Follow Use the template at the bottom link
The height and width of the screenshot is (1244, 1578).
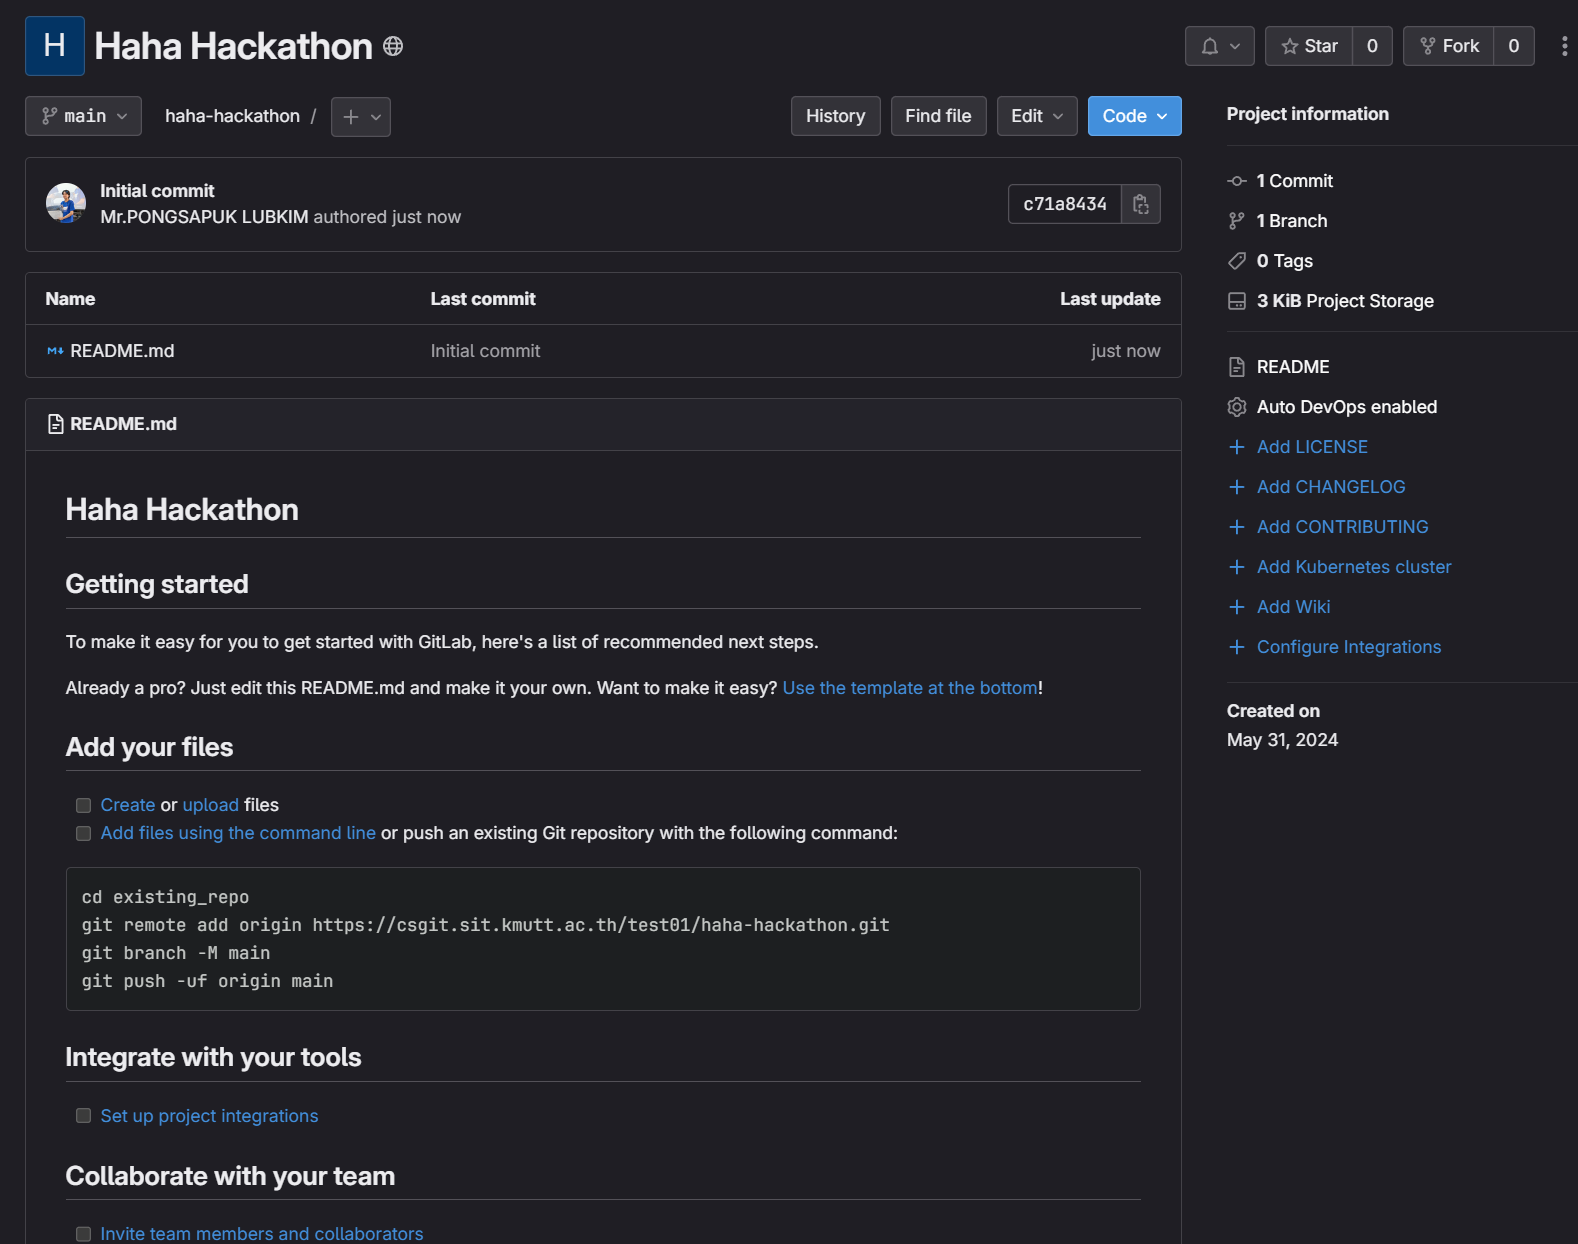pyautogui.click(x=910, y=688)
